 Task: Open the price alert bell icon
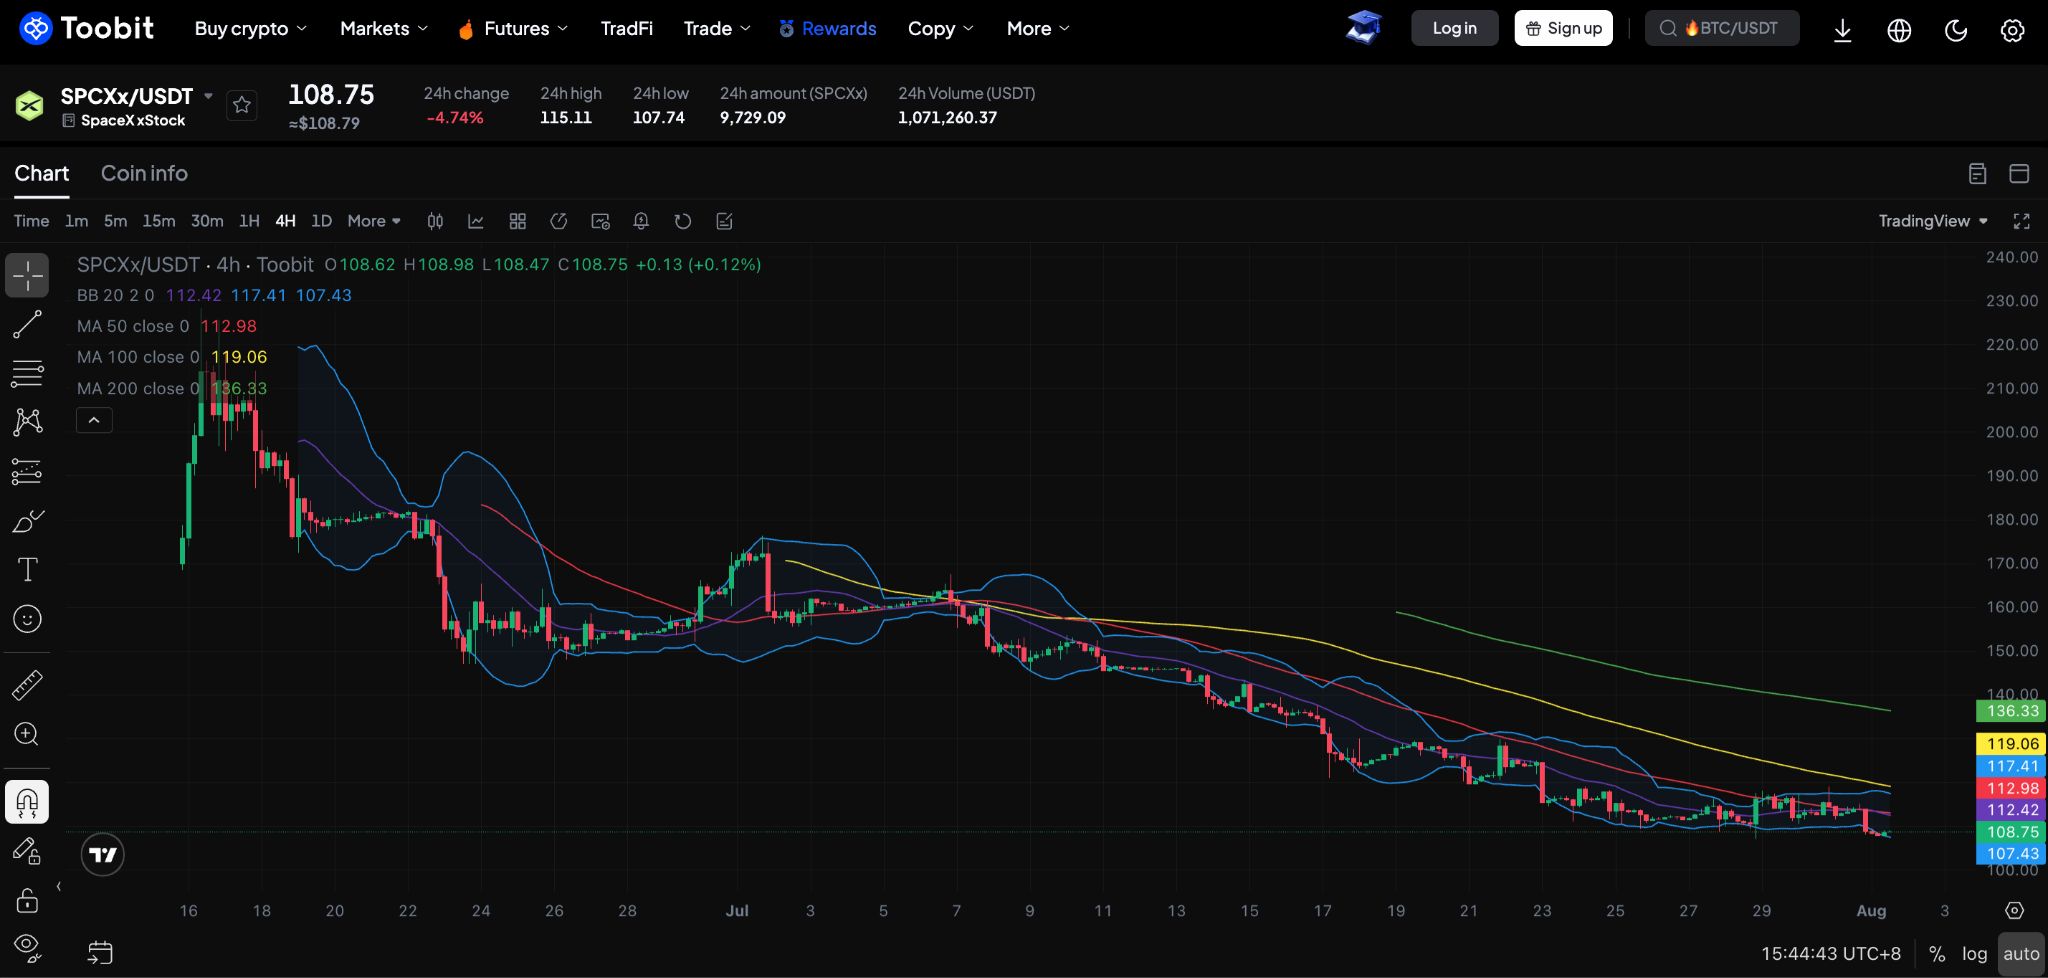pyautogui.click(x=641, y=221)
